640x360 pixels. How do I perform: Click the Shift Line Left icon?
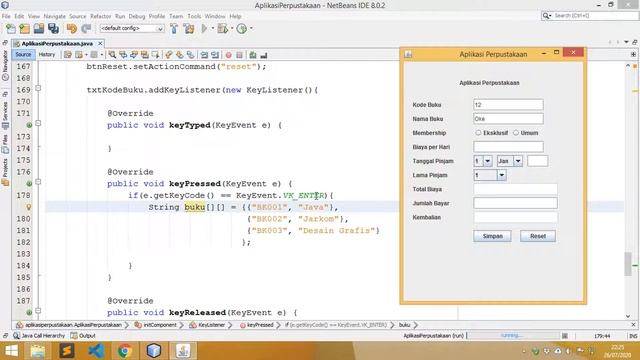pos(204,55)
